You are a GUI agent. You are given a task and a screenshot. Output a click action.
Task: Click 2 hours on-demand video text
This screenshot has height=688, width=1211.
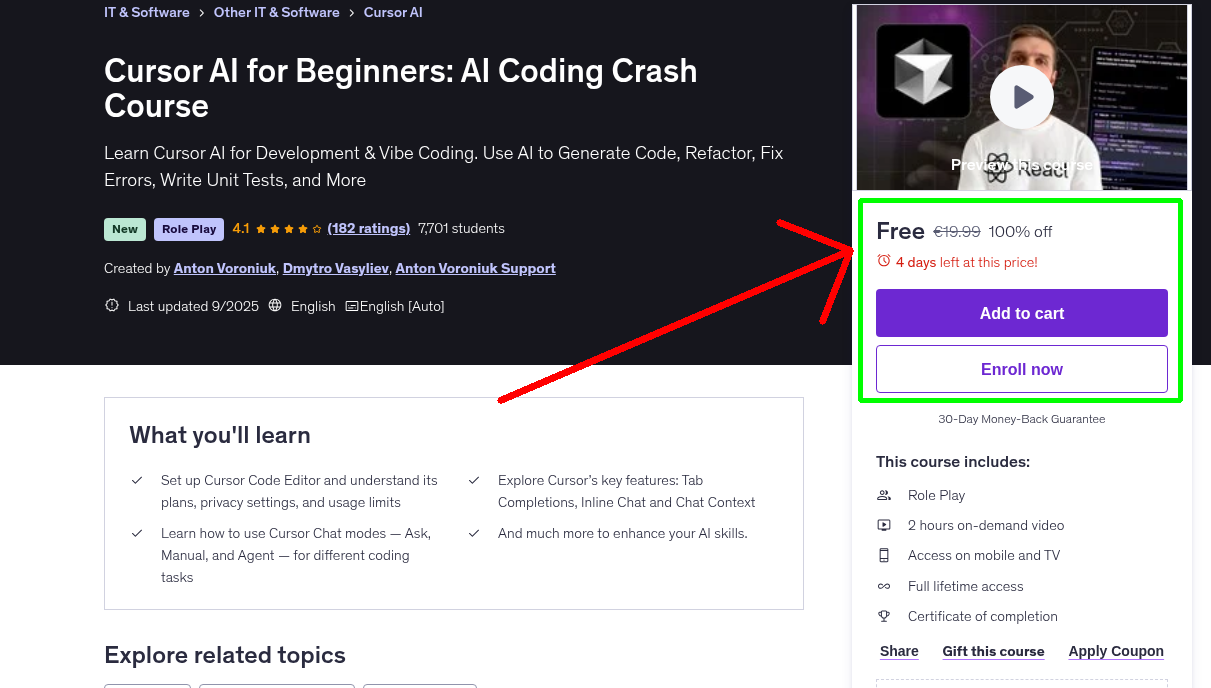[x=986, y=525]
